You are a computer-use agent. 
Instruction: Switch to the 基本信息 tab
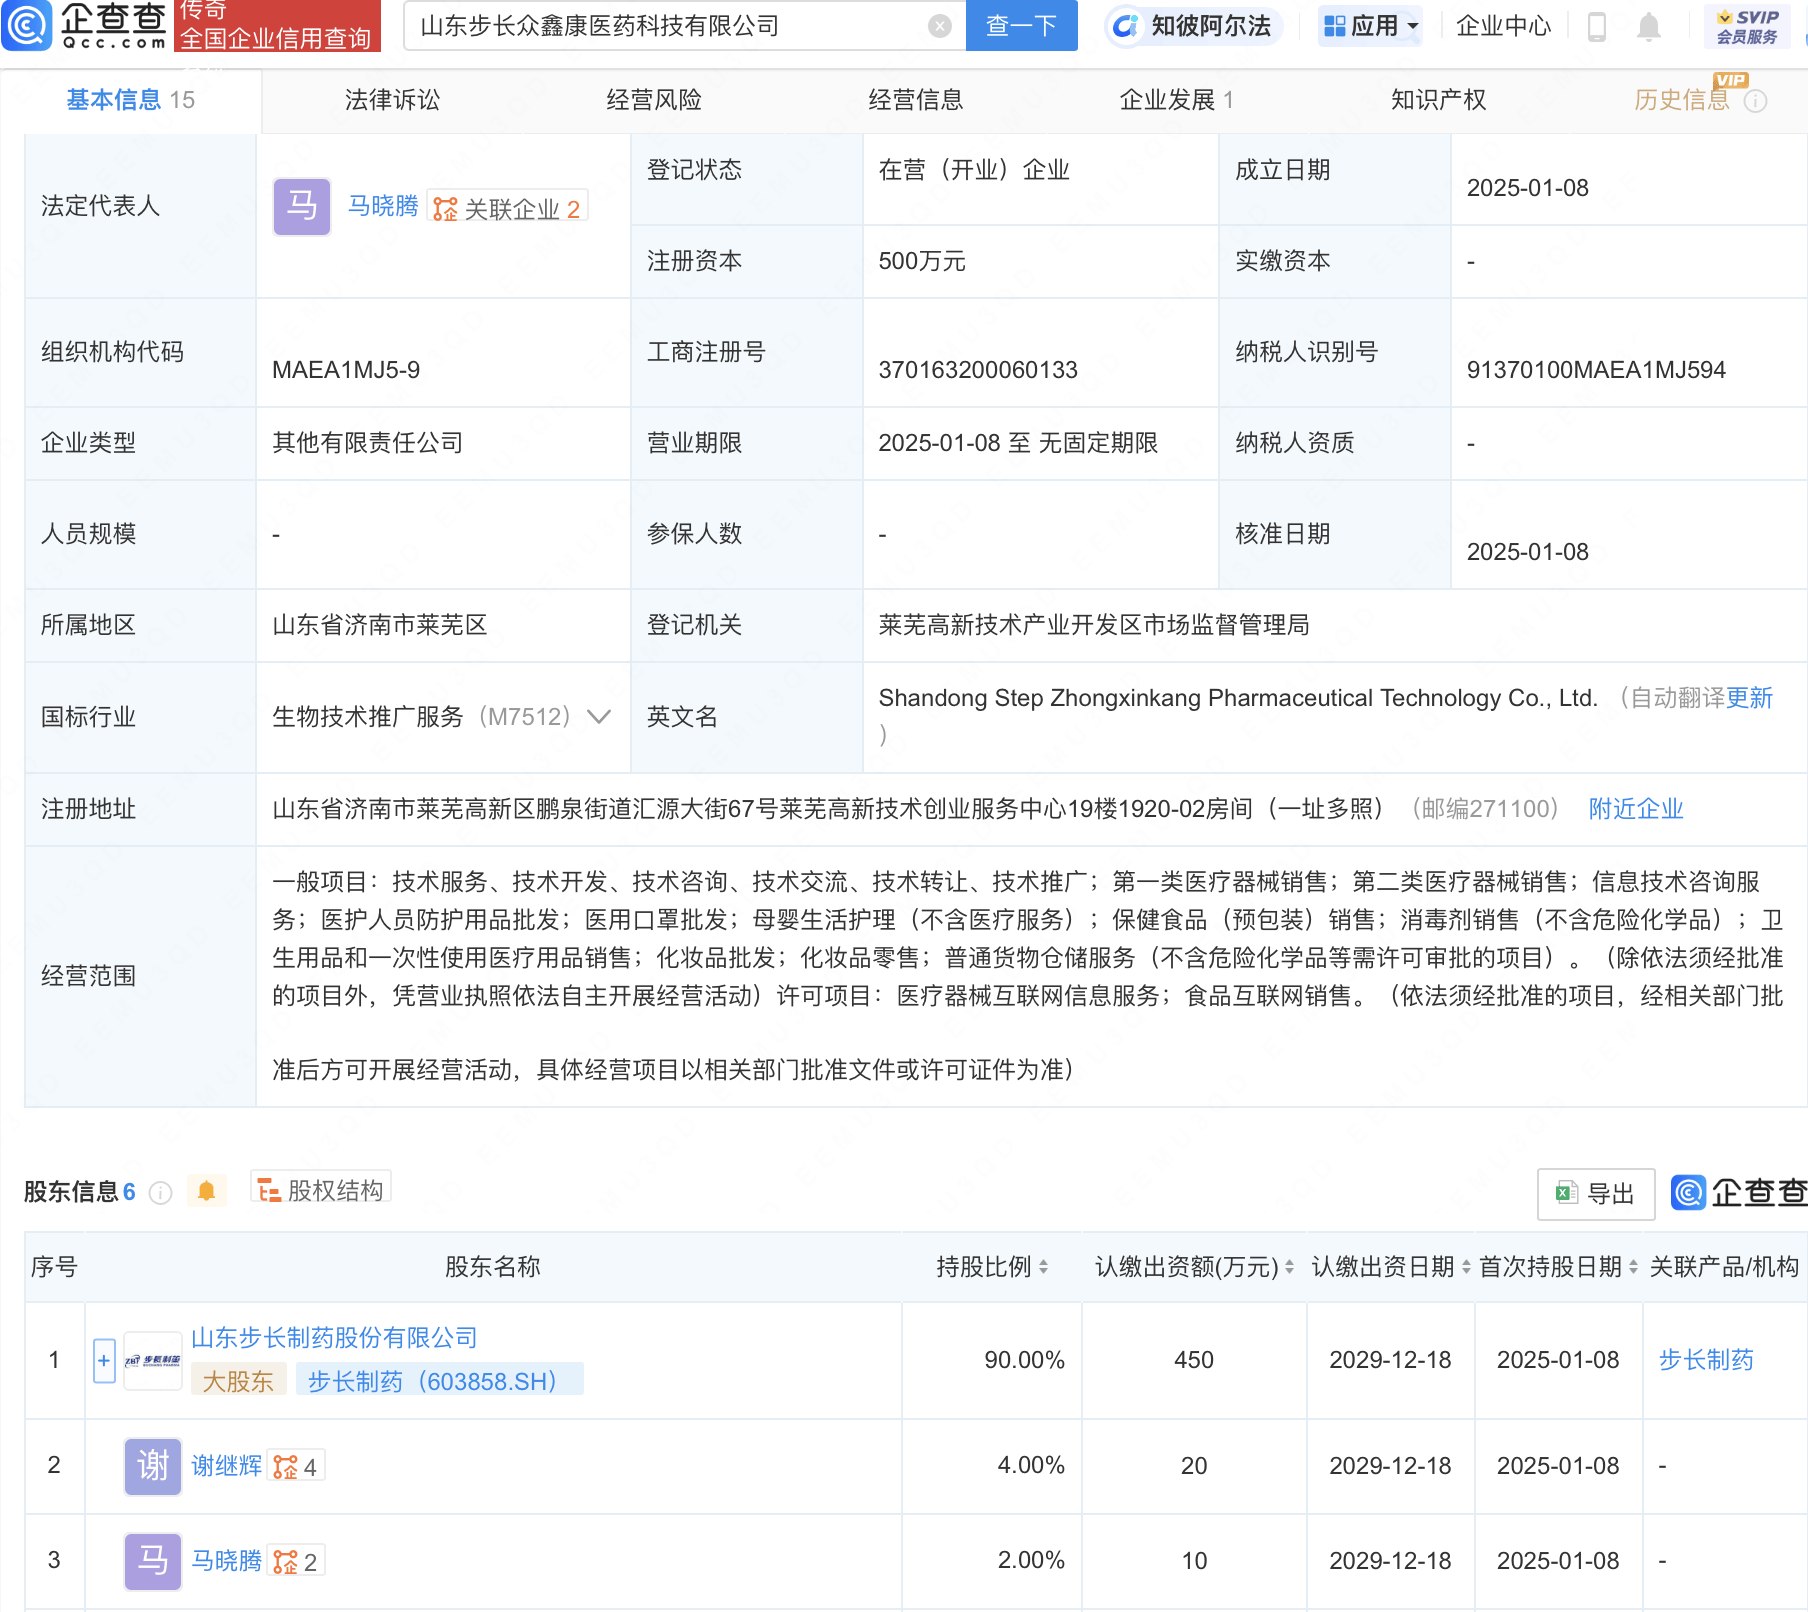coord(130,100)
